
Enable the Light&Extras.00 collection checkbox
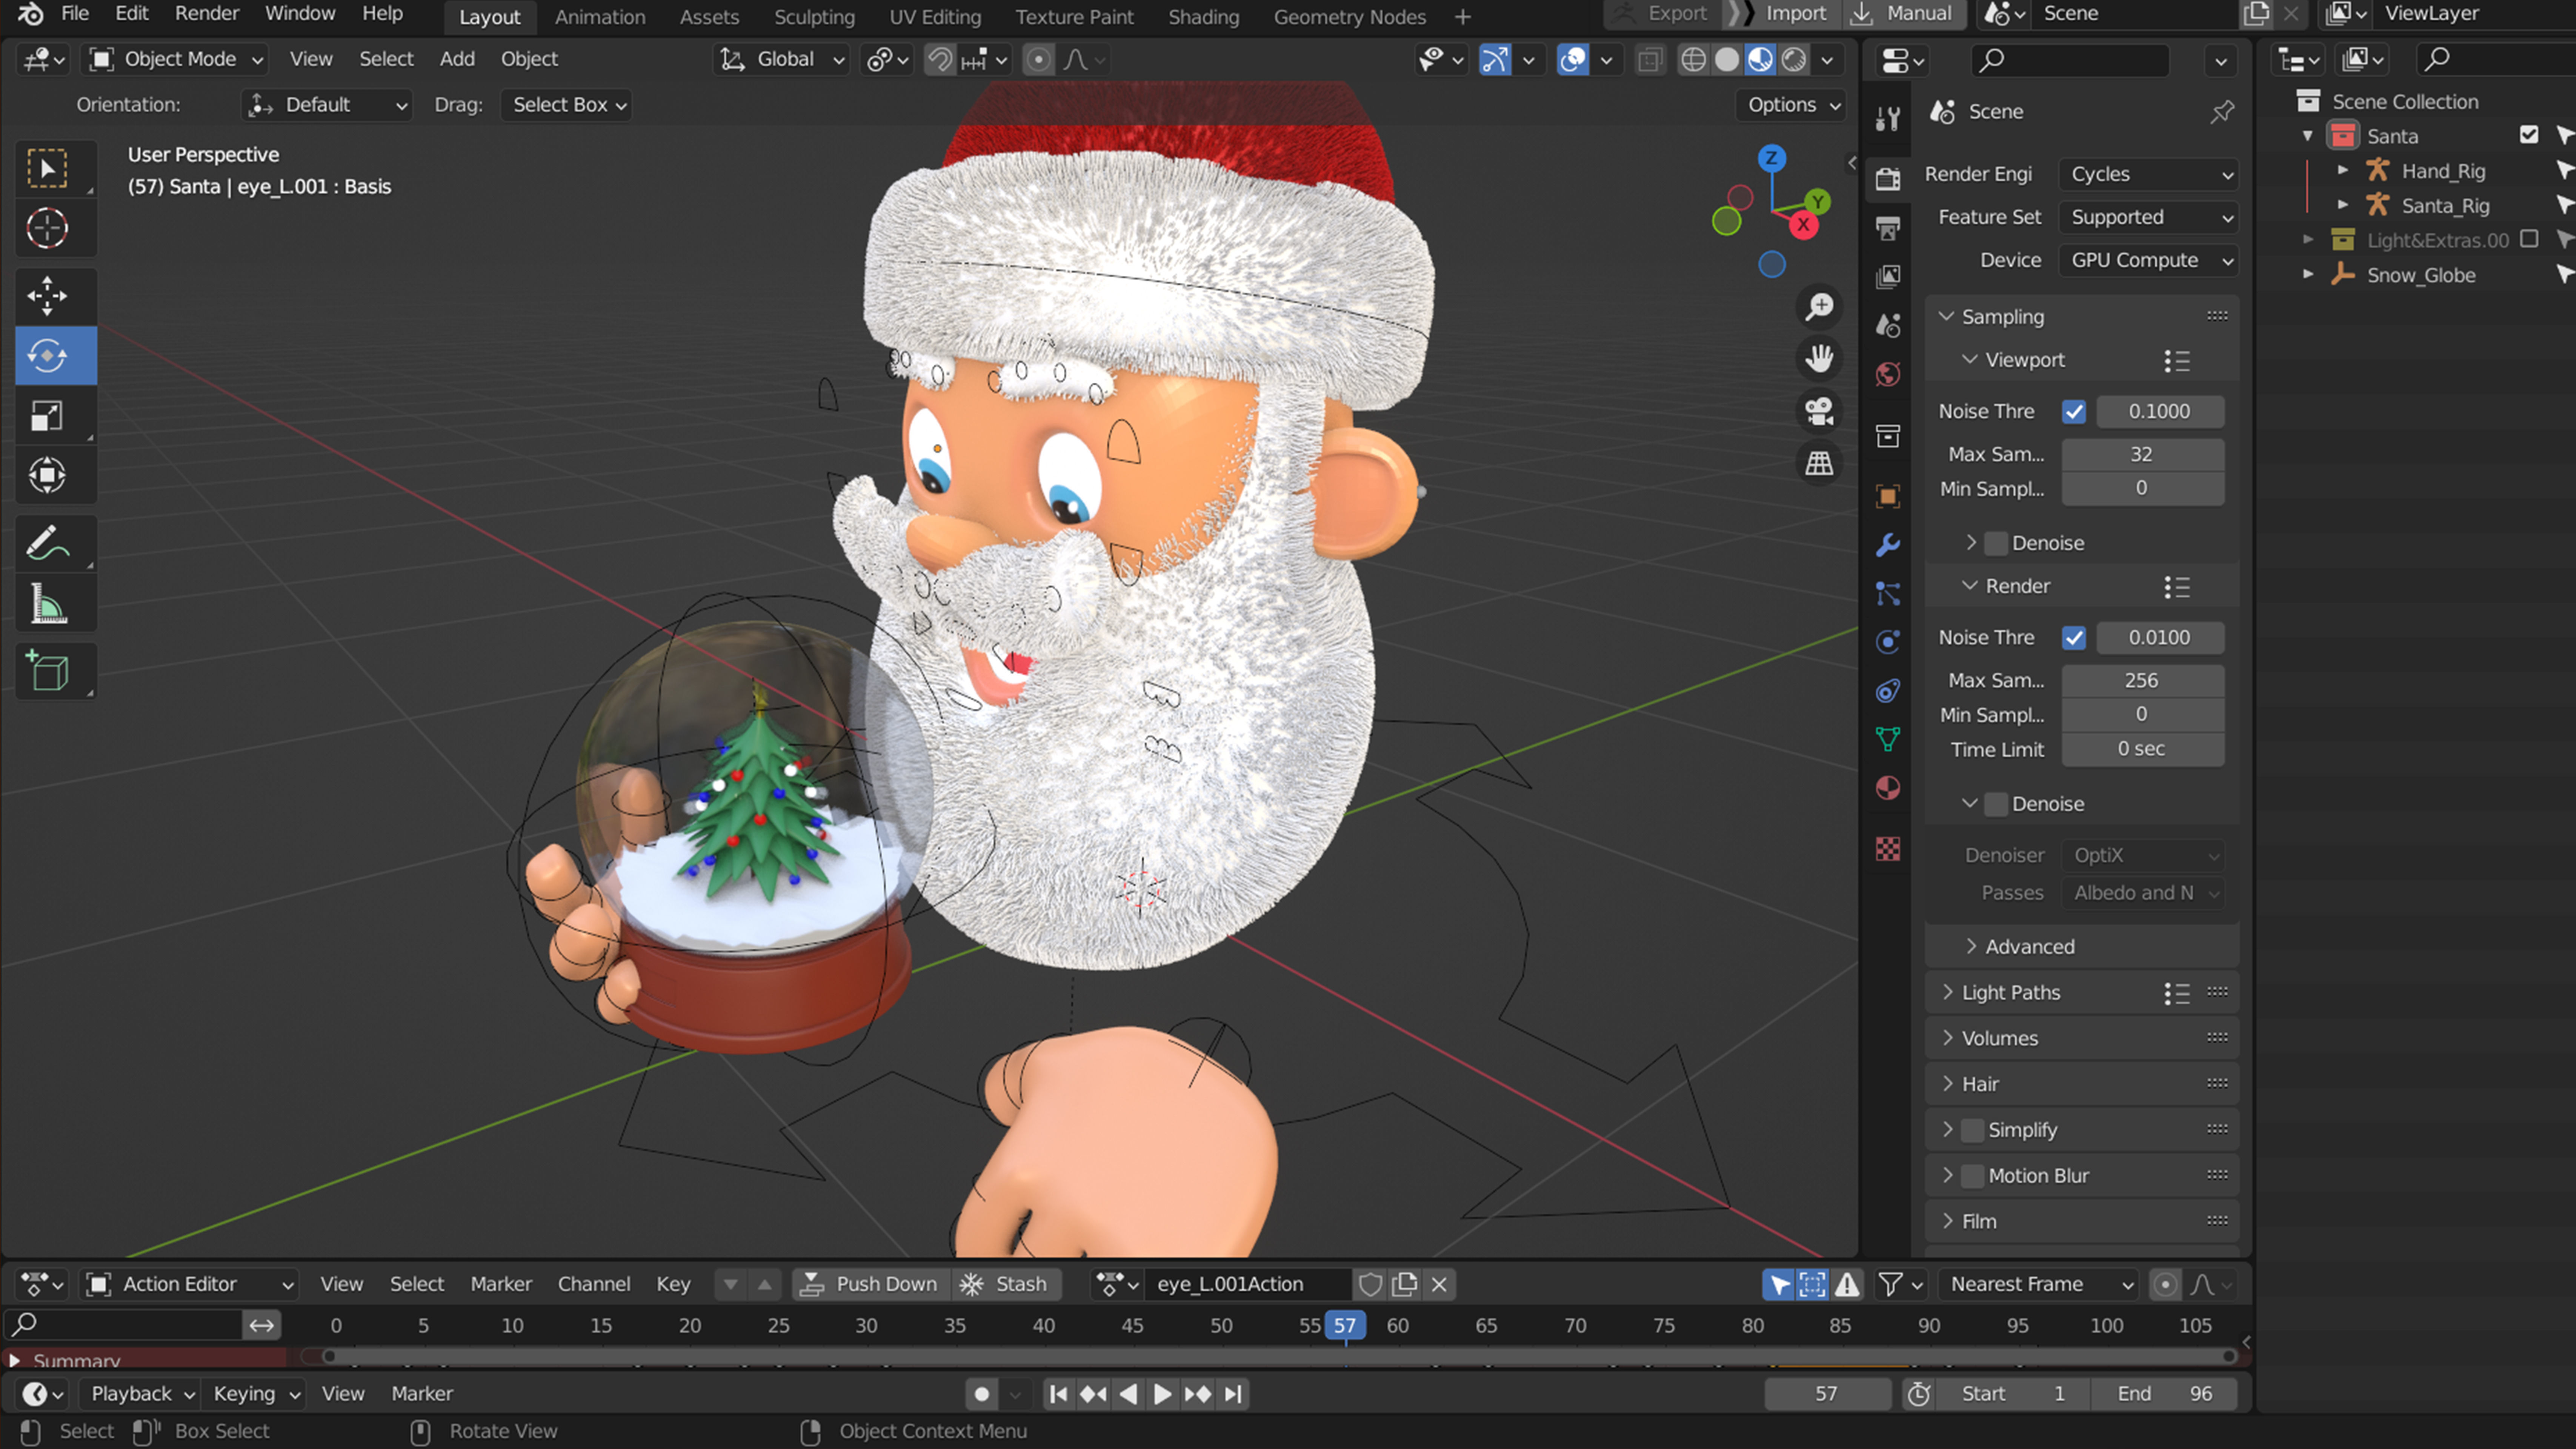(x=2529, y=239)
